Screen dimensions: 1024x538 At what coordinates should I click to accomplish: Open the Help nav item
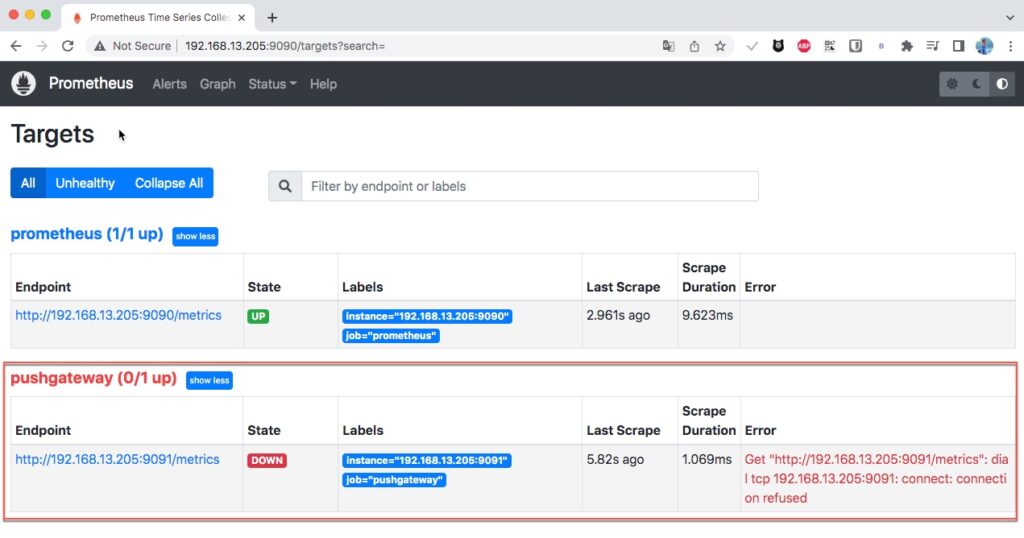[323, 84]
